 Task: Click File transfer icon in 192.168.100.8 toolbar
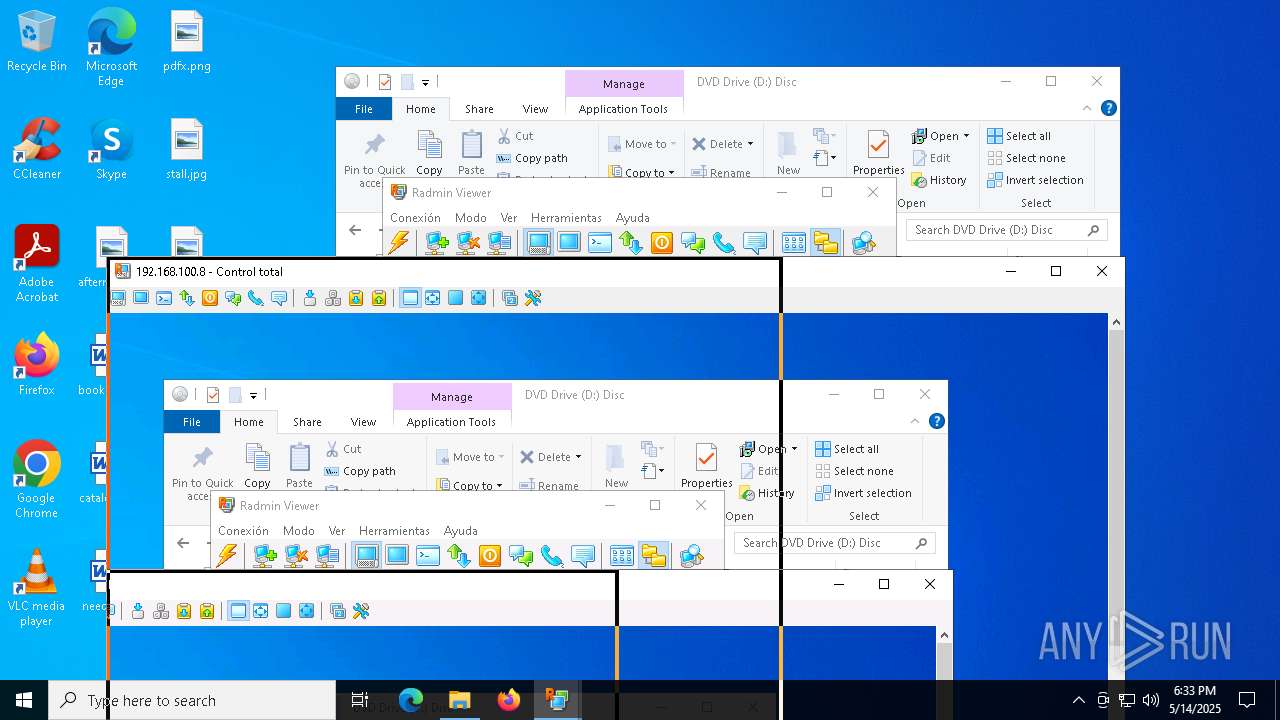point(187,298)
